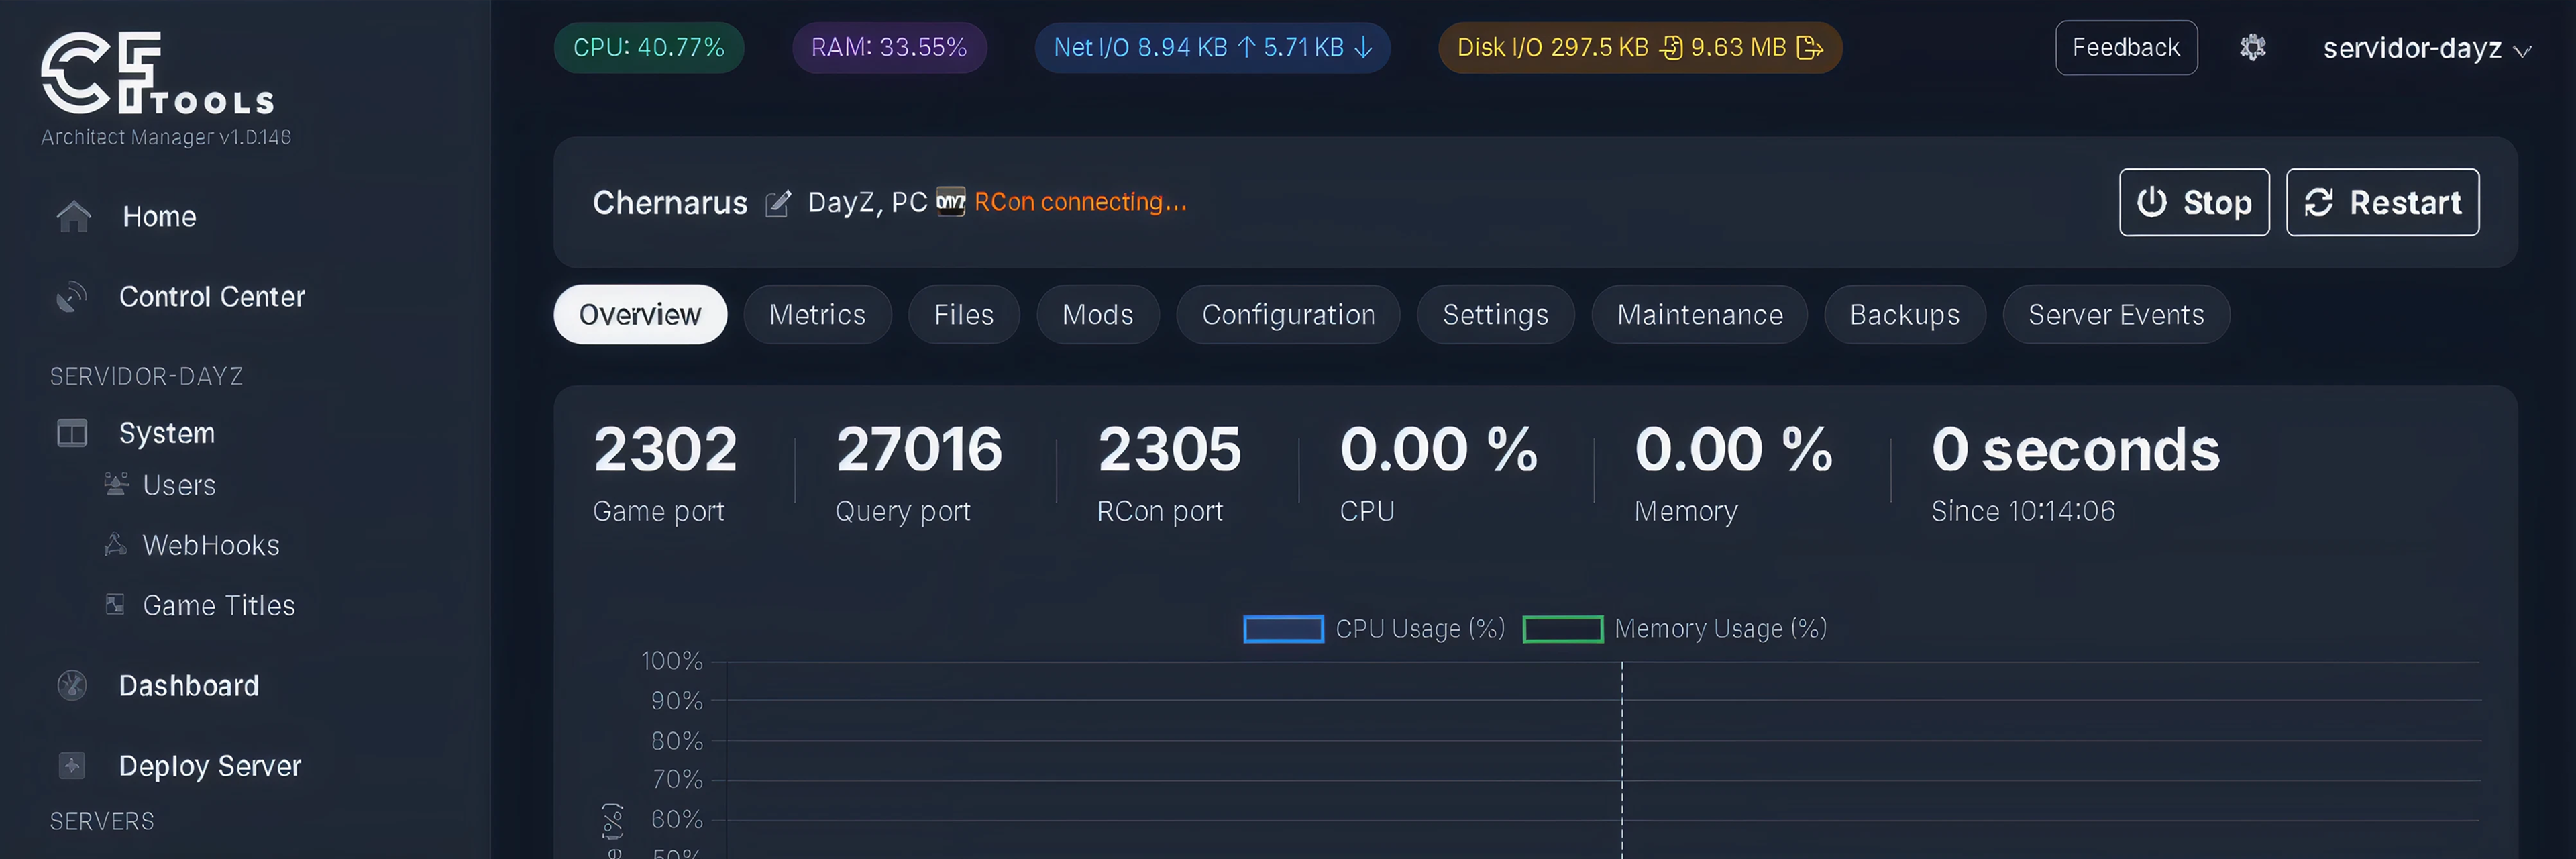The width and height of the screenshot is (2576, 859).
Task: Click the Users people icon
Action: click(x=117, y=484)
